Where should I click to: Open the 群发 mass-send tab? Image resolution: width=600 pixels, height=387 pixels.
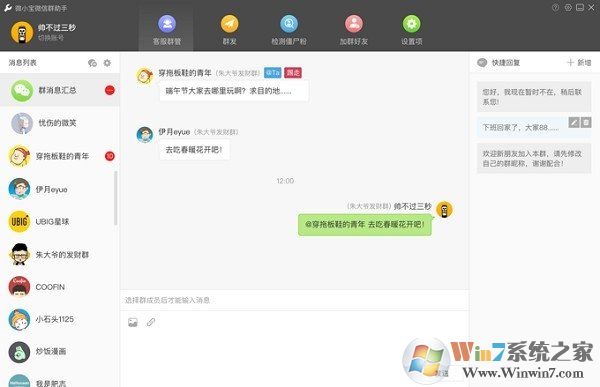pyautogui.click(x=230, y=30)
